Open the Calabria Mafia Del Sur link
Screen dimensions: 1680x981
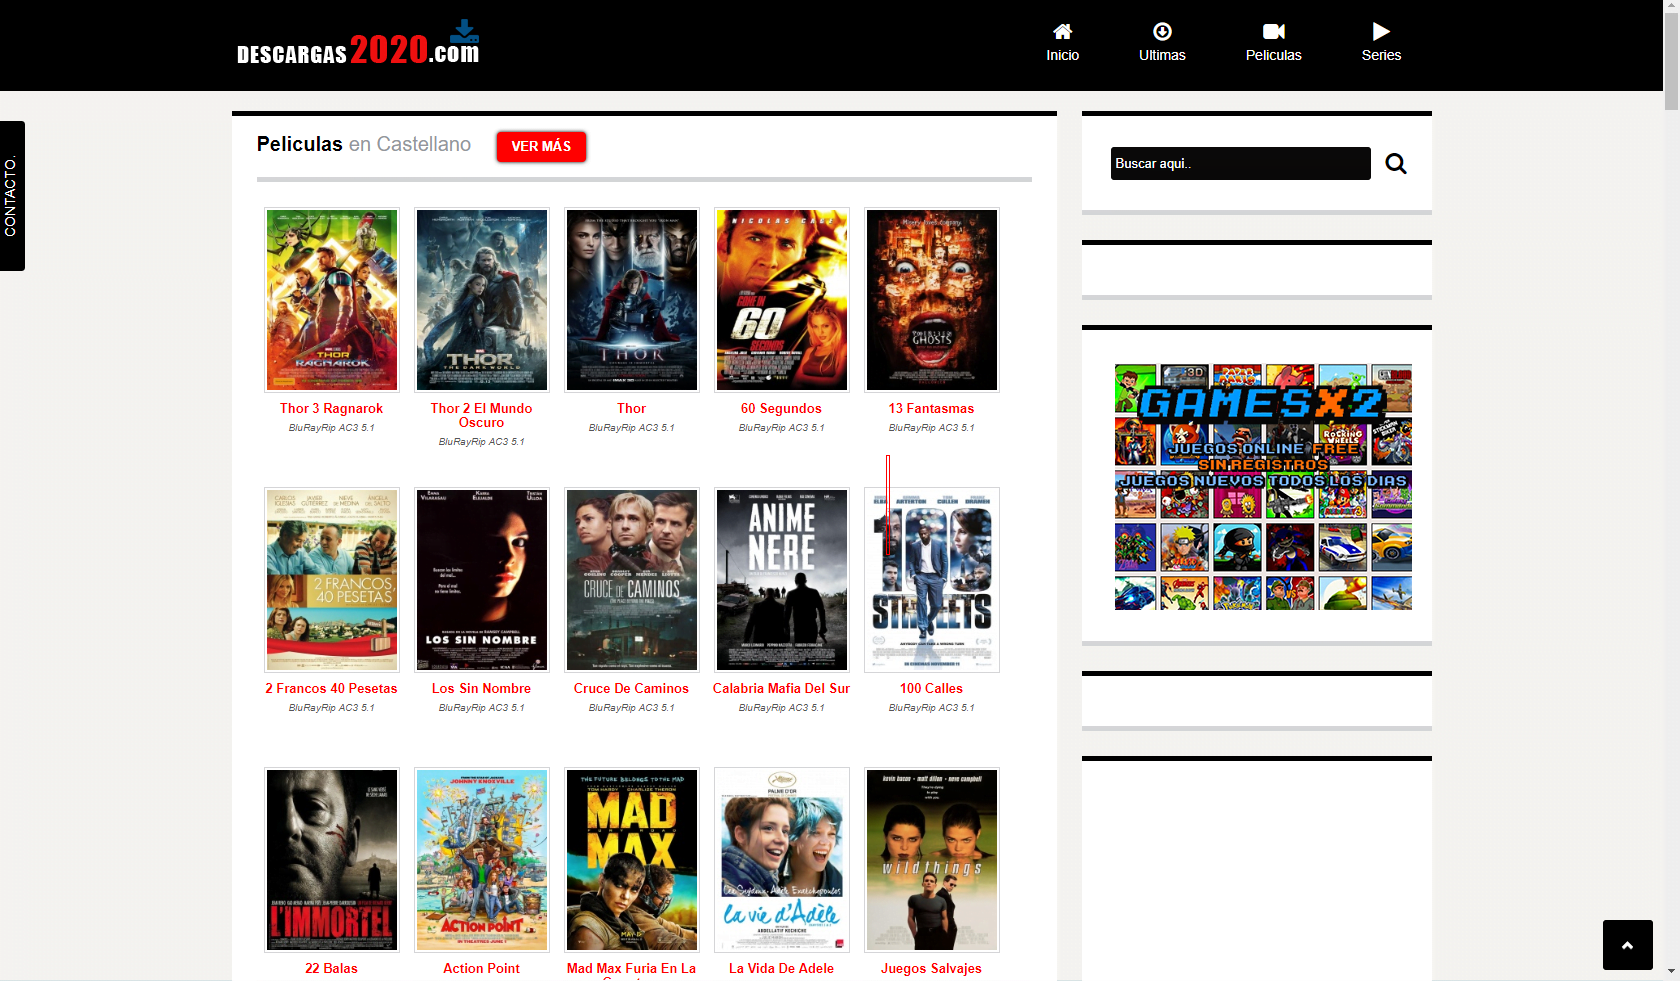tap(781, 689)
